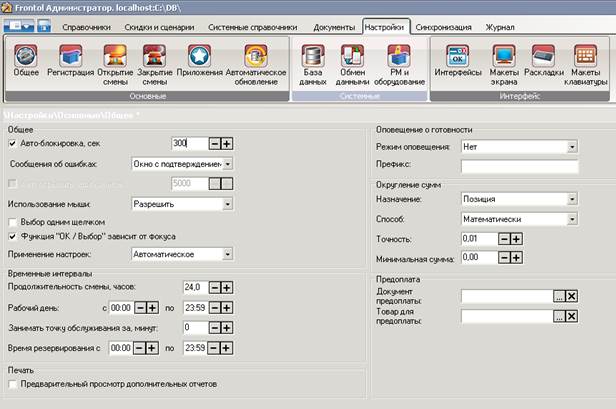Click the Префикс input field
This screenshot has width=616, height=409.
pos(520,165)
